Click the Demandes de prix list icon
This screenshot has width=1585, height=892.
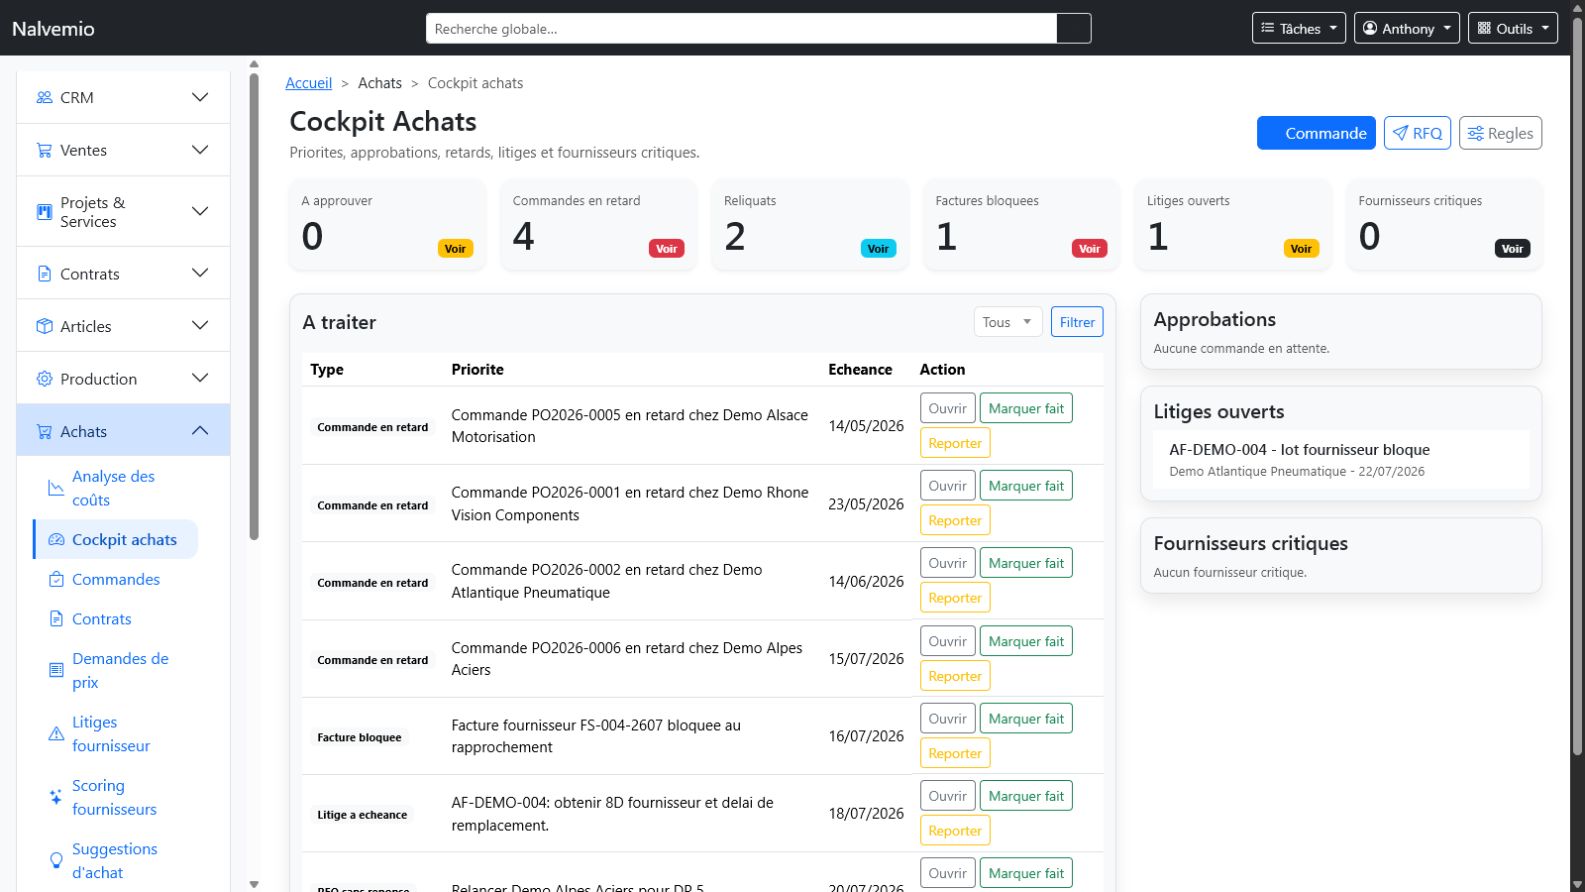[56, 670]
